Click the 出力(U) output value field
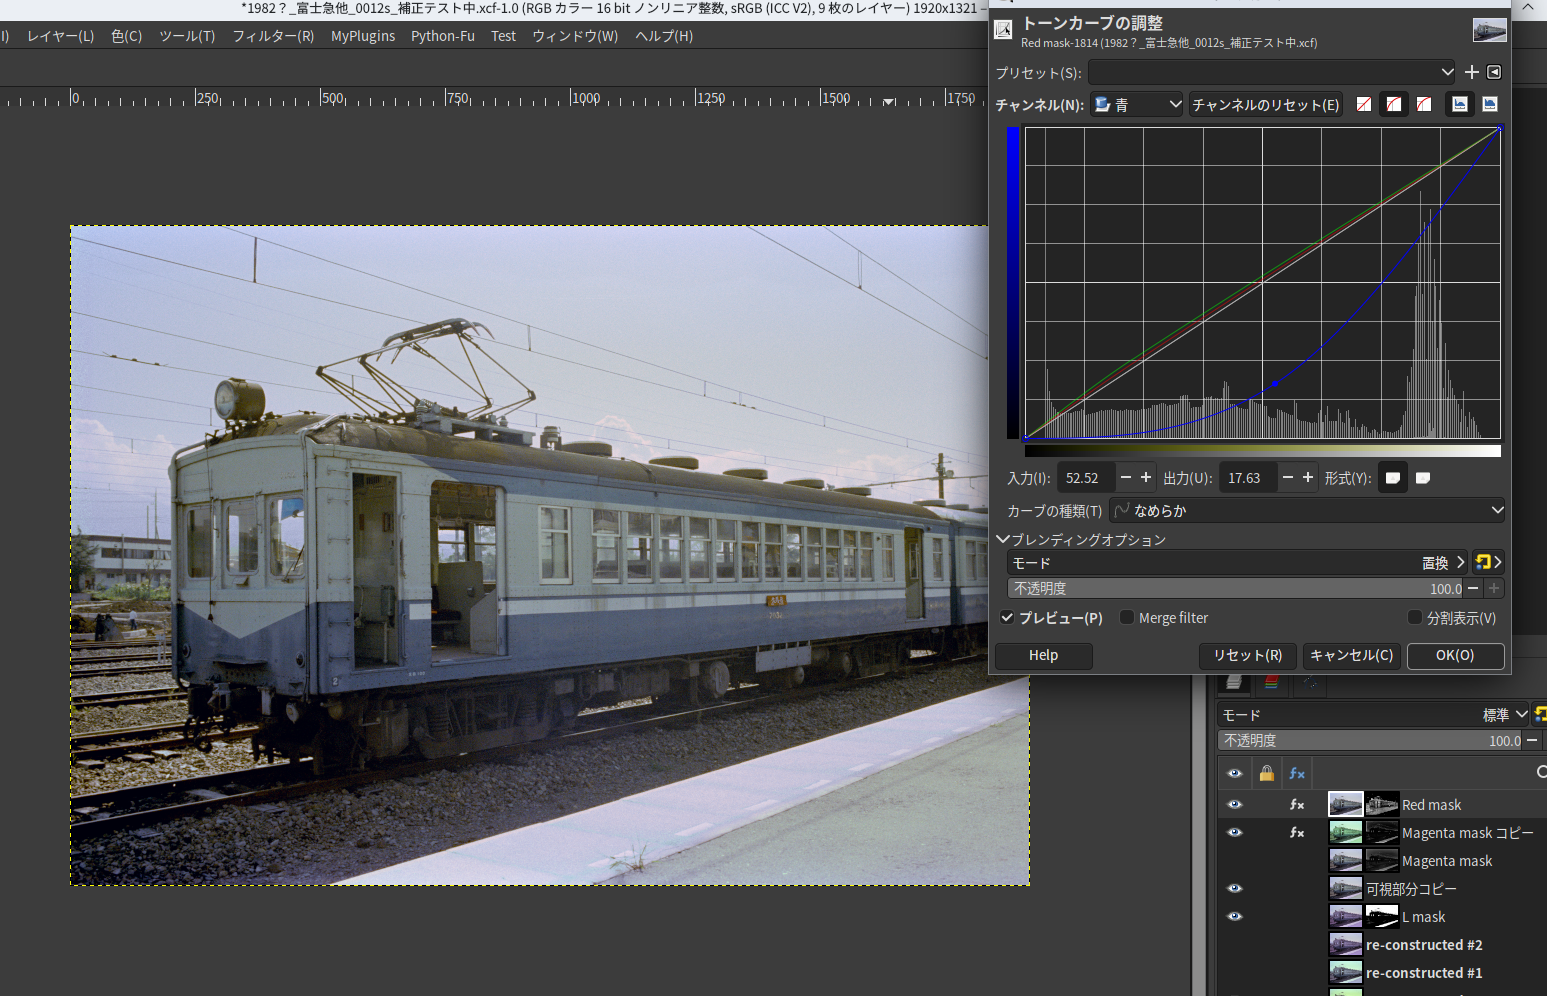 pyautogui.click(x=1247, y=478)
